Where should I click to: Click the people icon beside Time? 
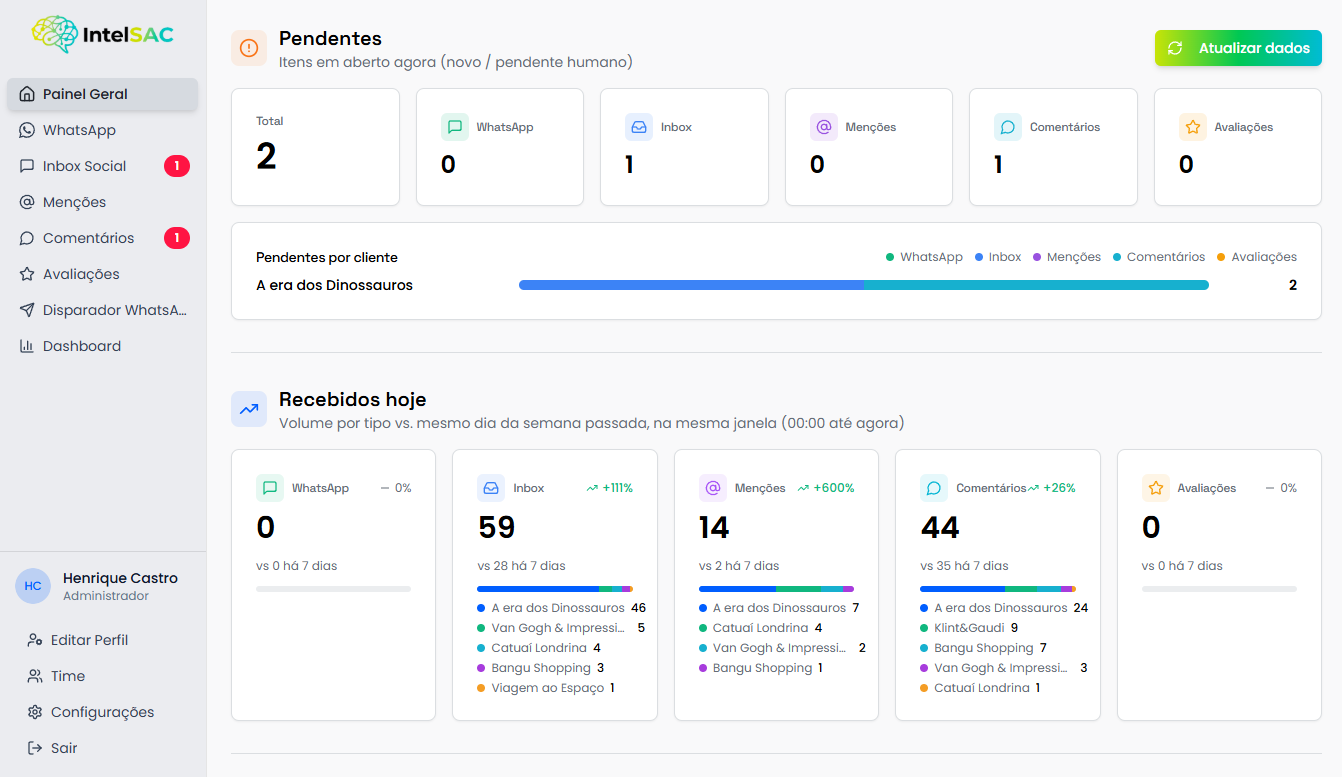pyautogui.click(x=35, y=676)
